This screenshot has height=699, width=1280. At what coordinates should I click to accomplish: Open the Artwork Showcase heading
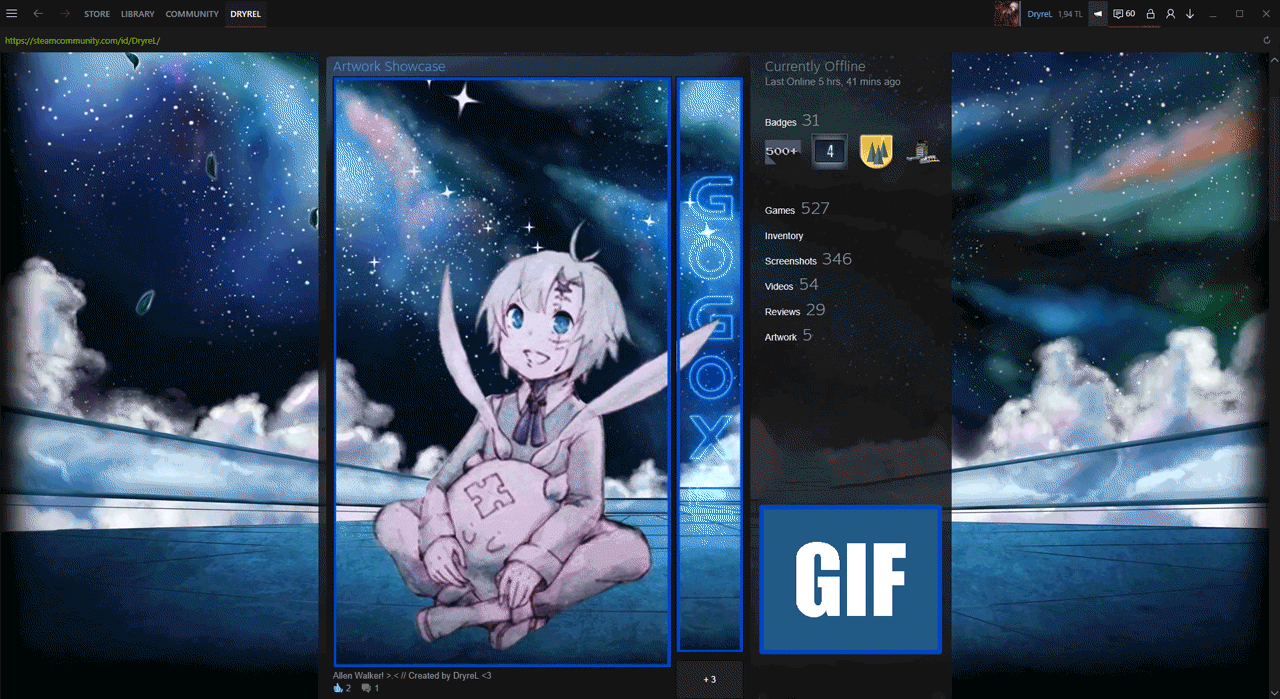(389, 66)
